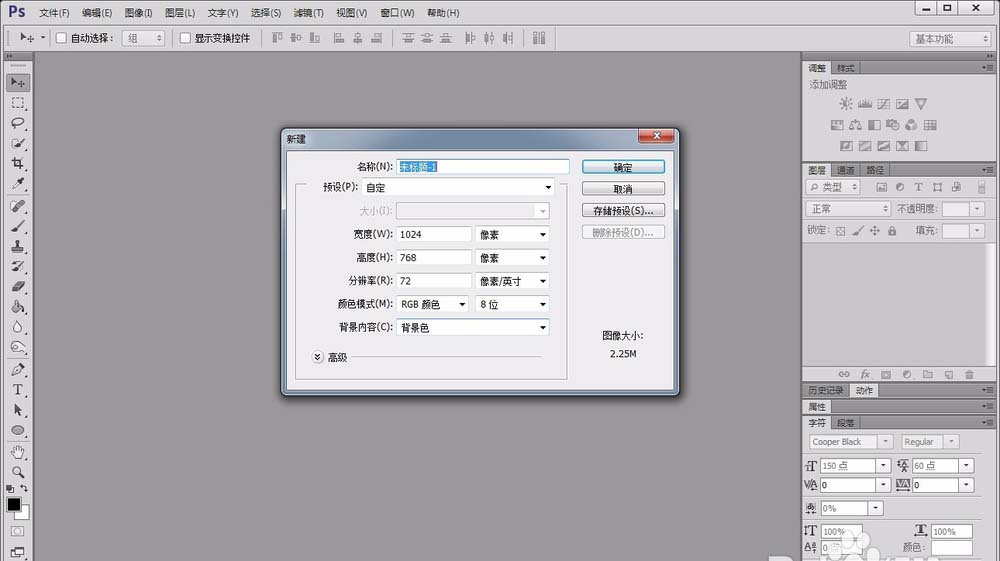Click the 取消 button
Viewport: 1000px width, 561px height.
point(623,189)
